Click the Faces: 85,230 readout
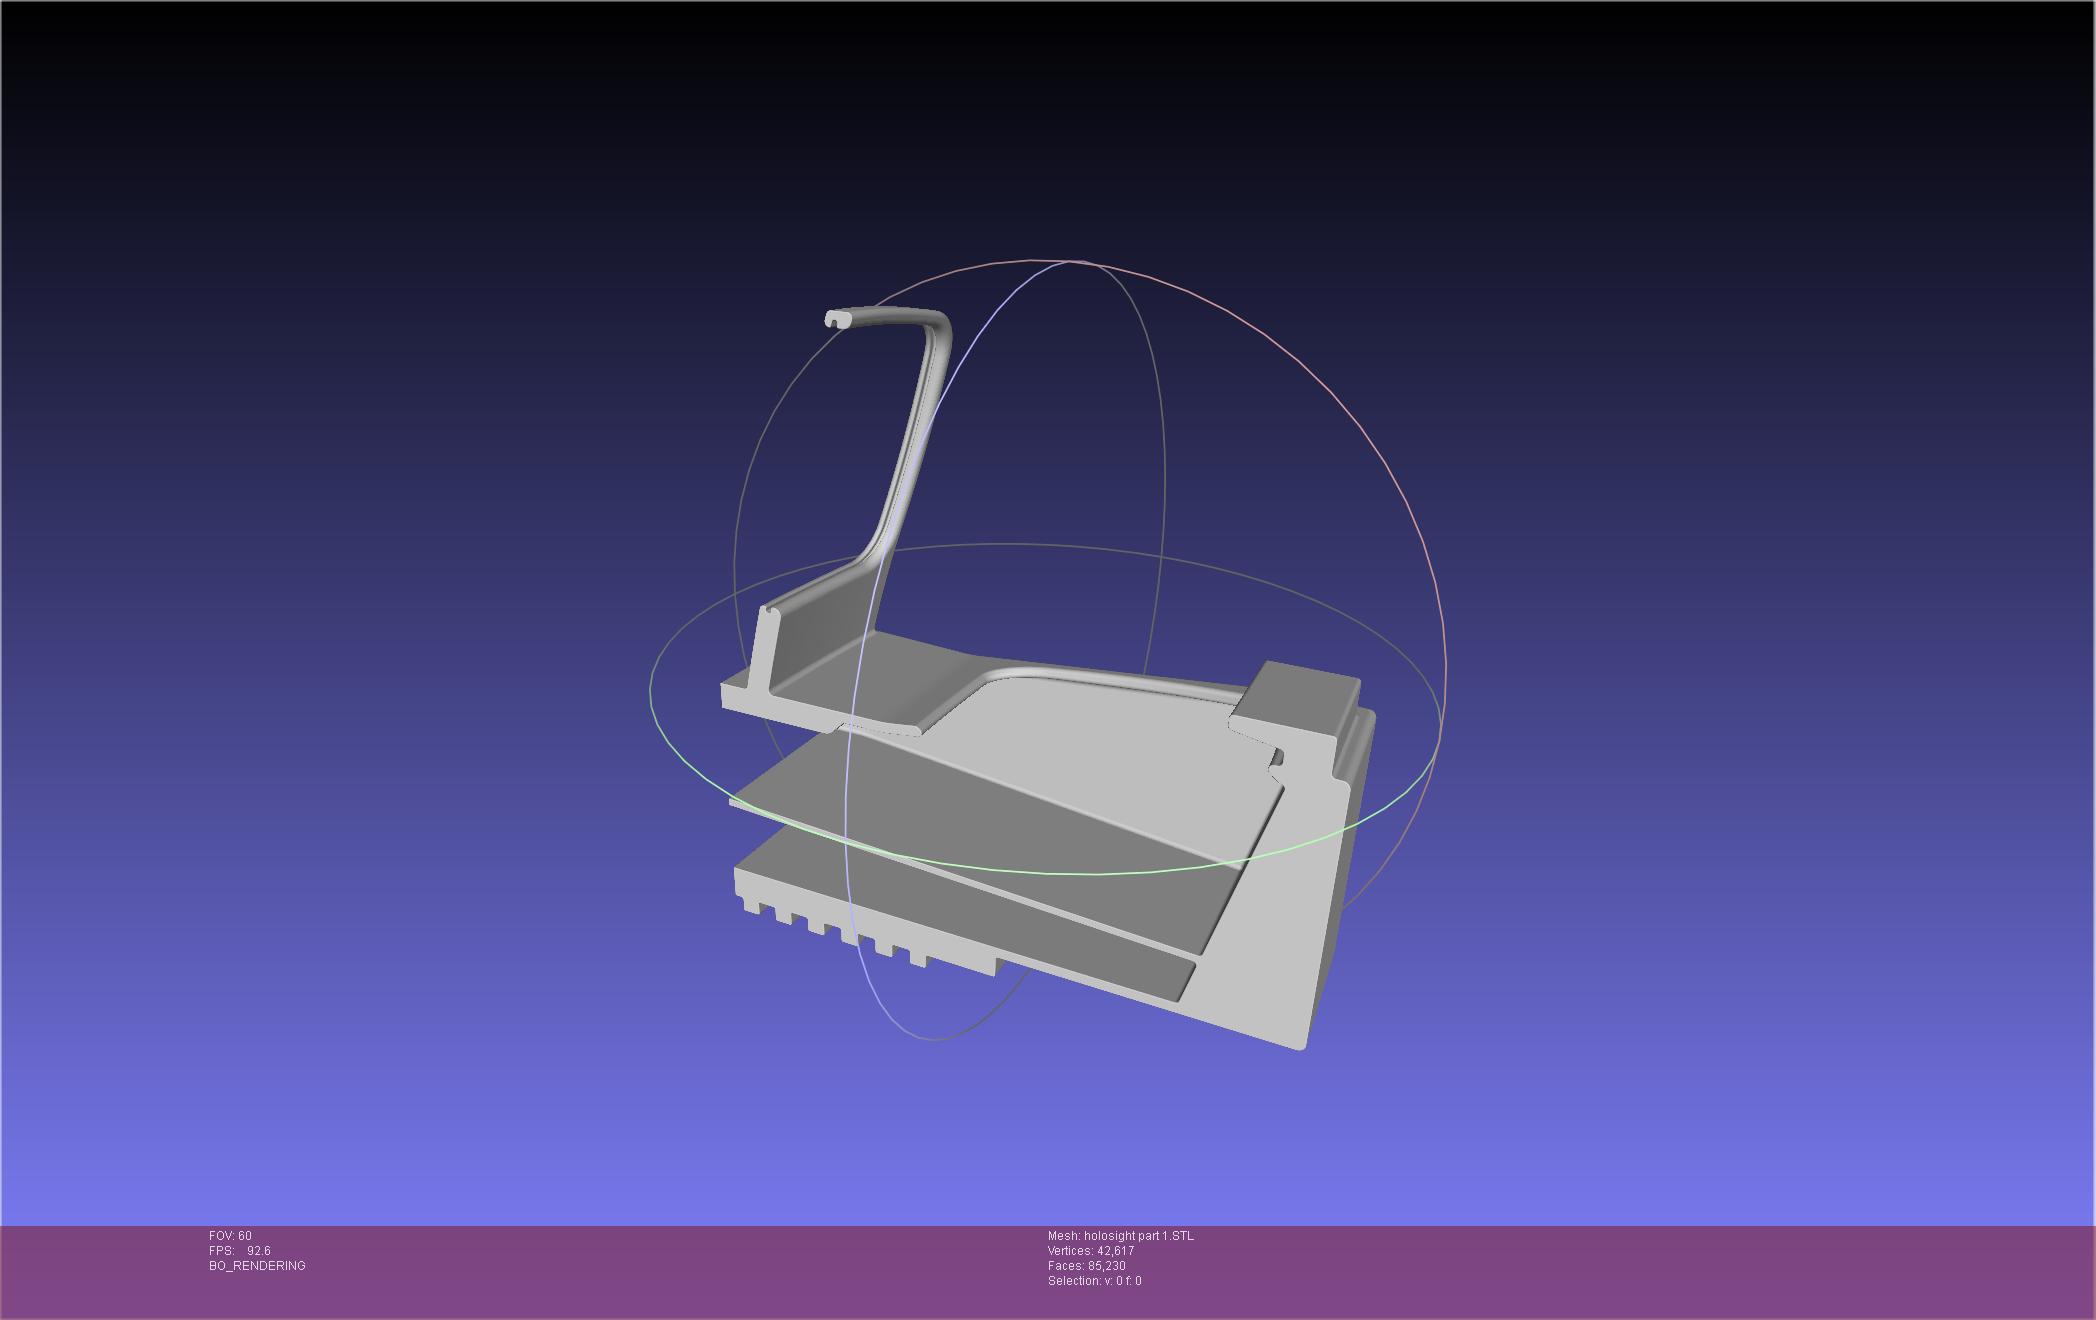 [1086, 1266]
